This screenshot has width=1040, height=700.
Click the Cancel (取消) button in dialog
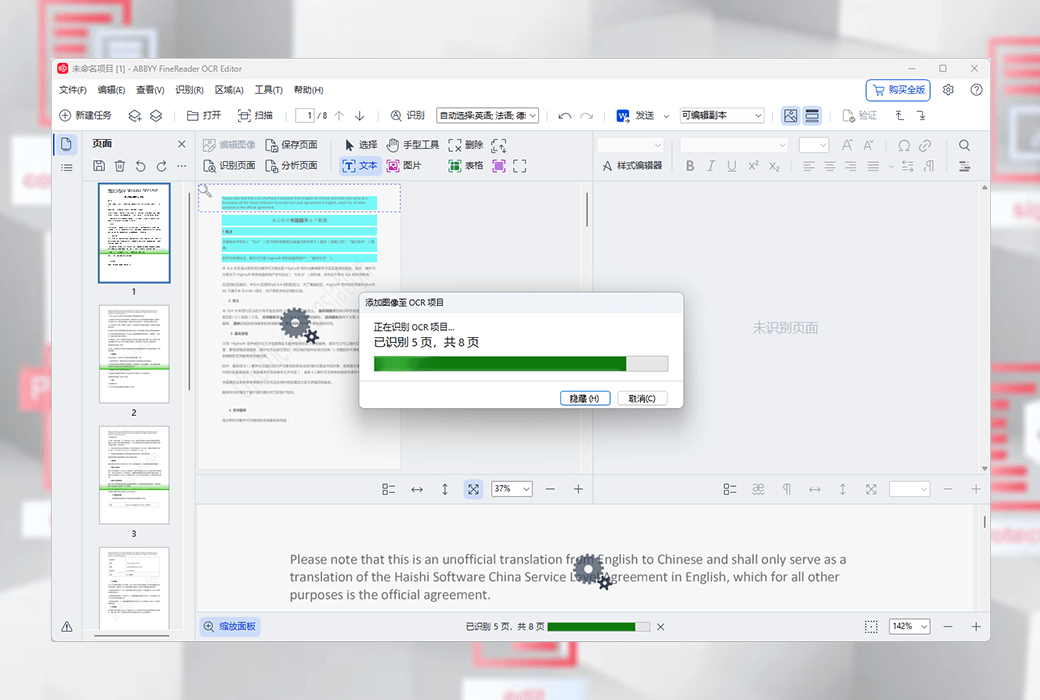coord(642,398)
